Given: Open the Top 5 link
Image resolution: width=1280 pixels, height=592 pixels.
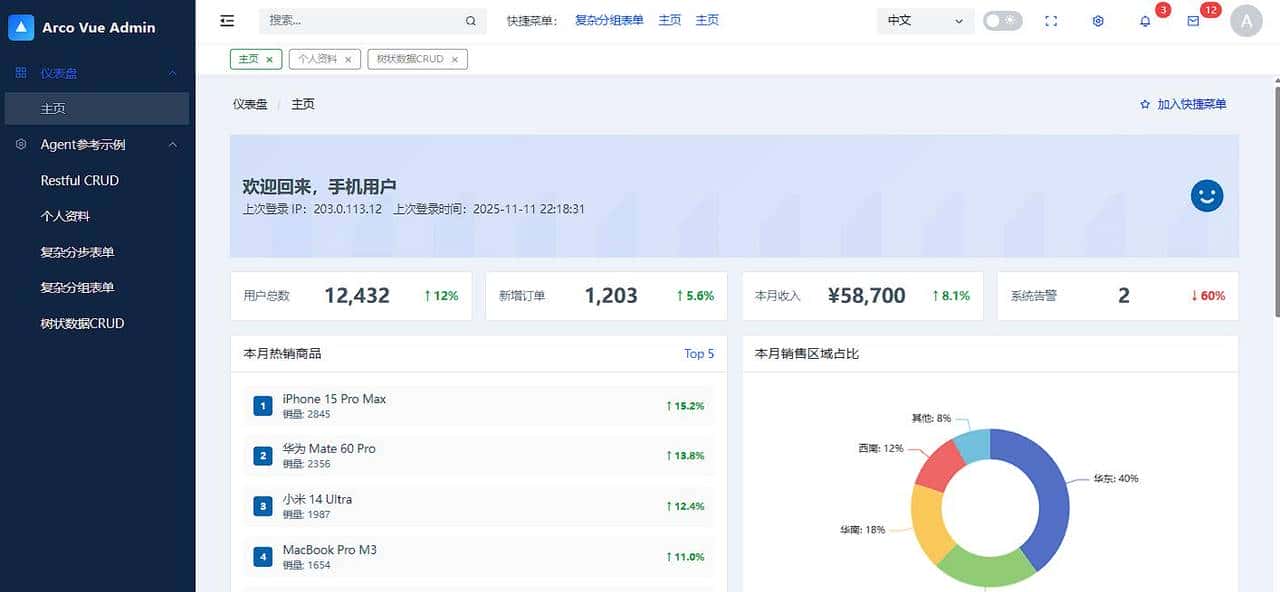Looking at the screenshot, I should pos(698,353).
